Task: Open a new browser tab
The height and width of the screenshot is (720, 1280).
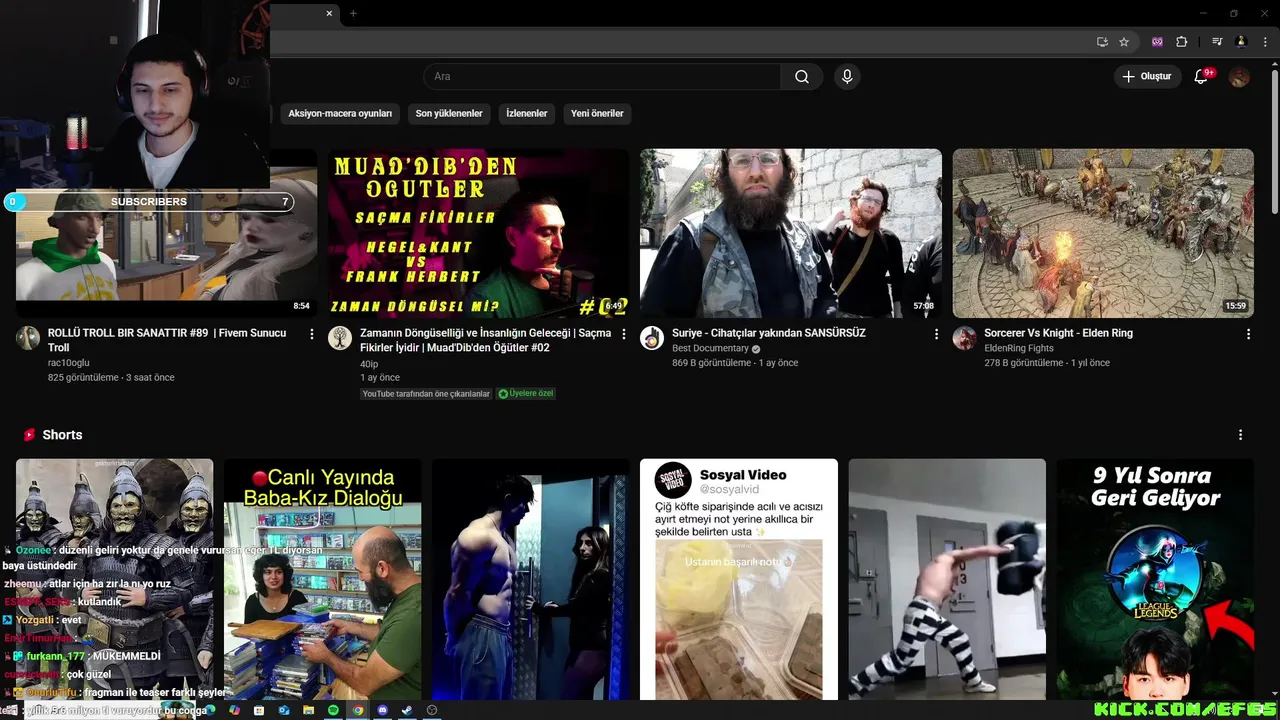Action: pyautogui.click(x=353, y=13)
